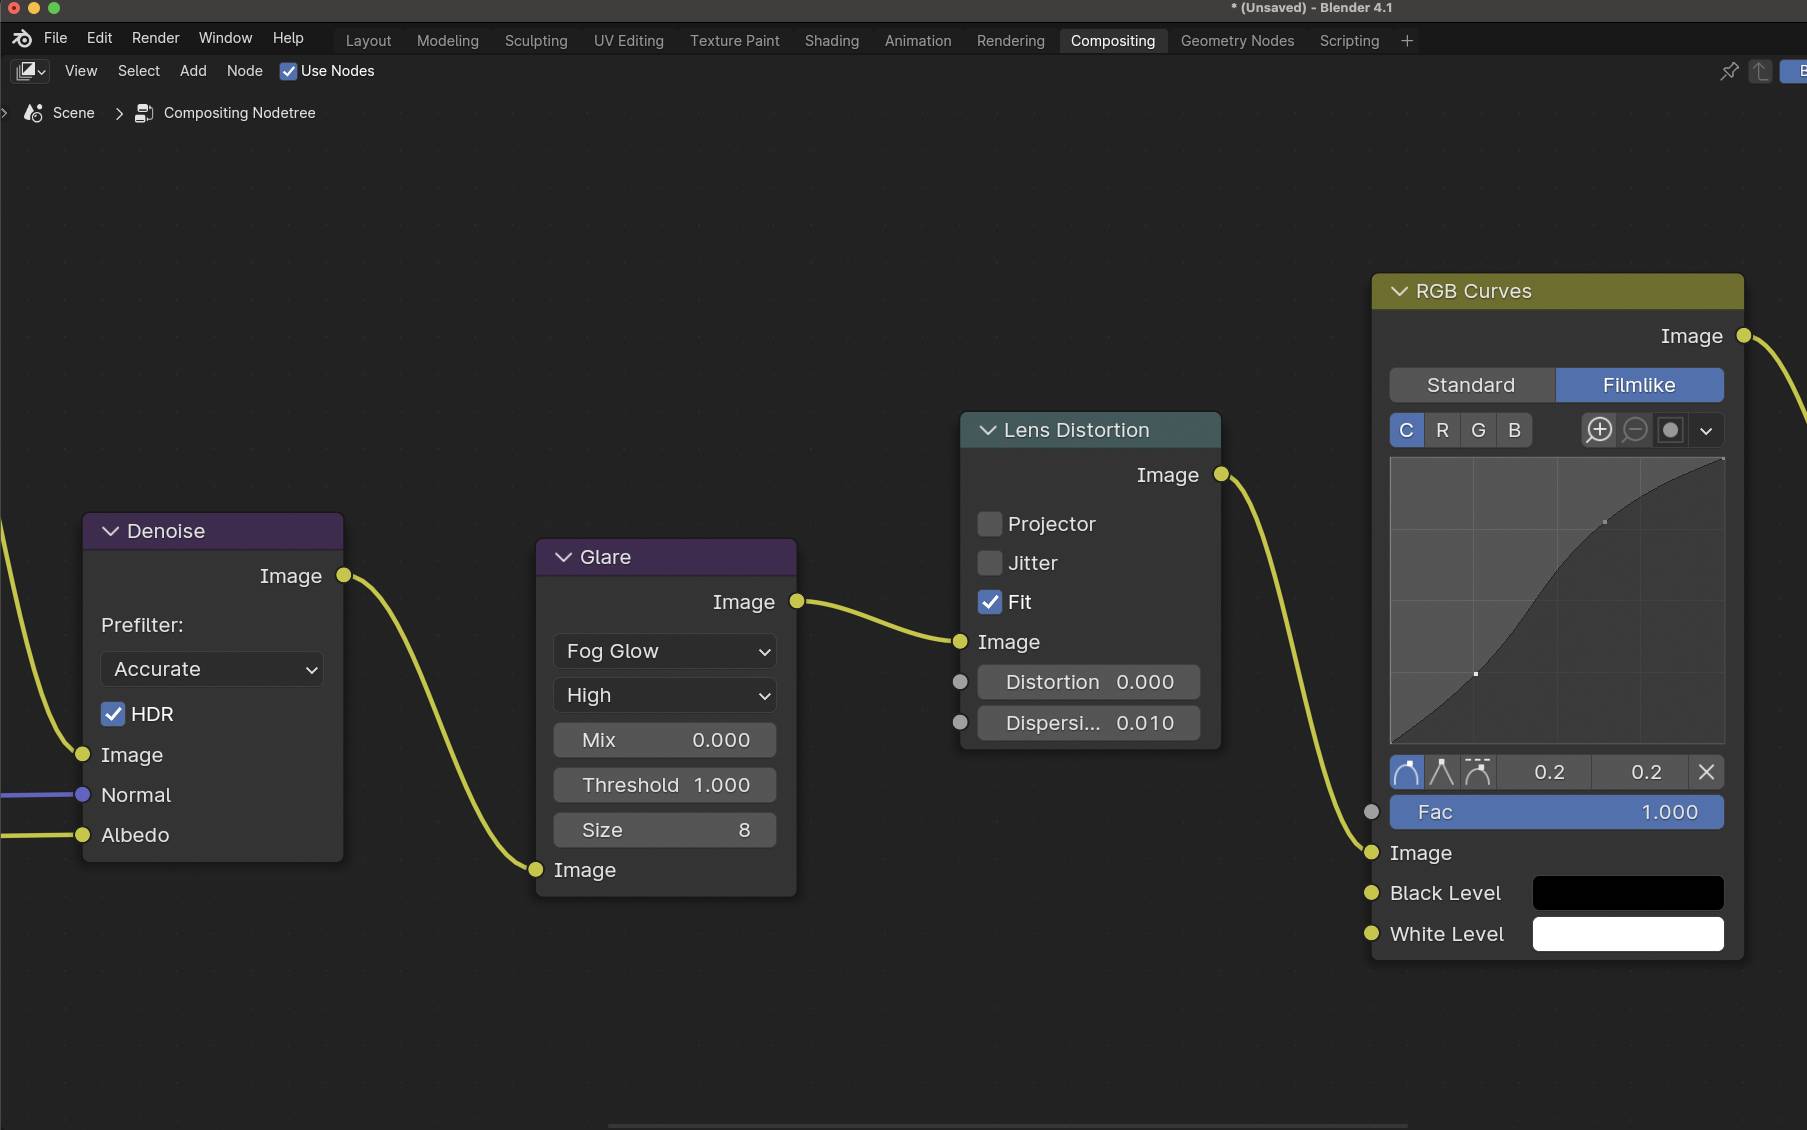Add a new workspace tab
This screenshot has height=1130, width=1807.
point(1407,41)
